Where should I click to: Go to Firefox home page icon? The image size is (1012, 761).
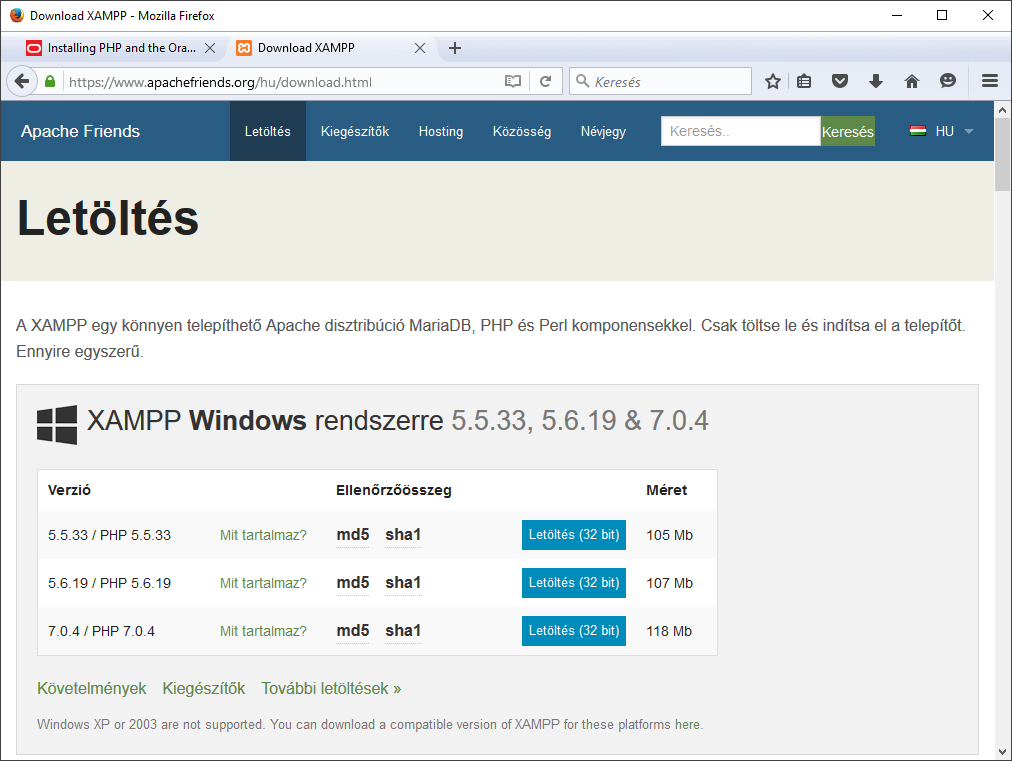911,81
